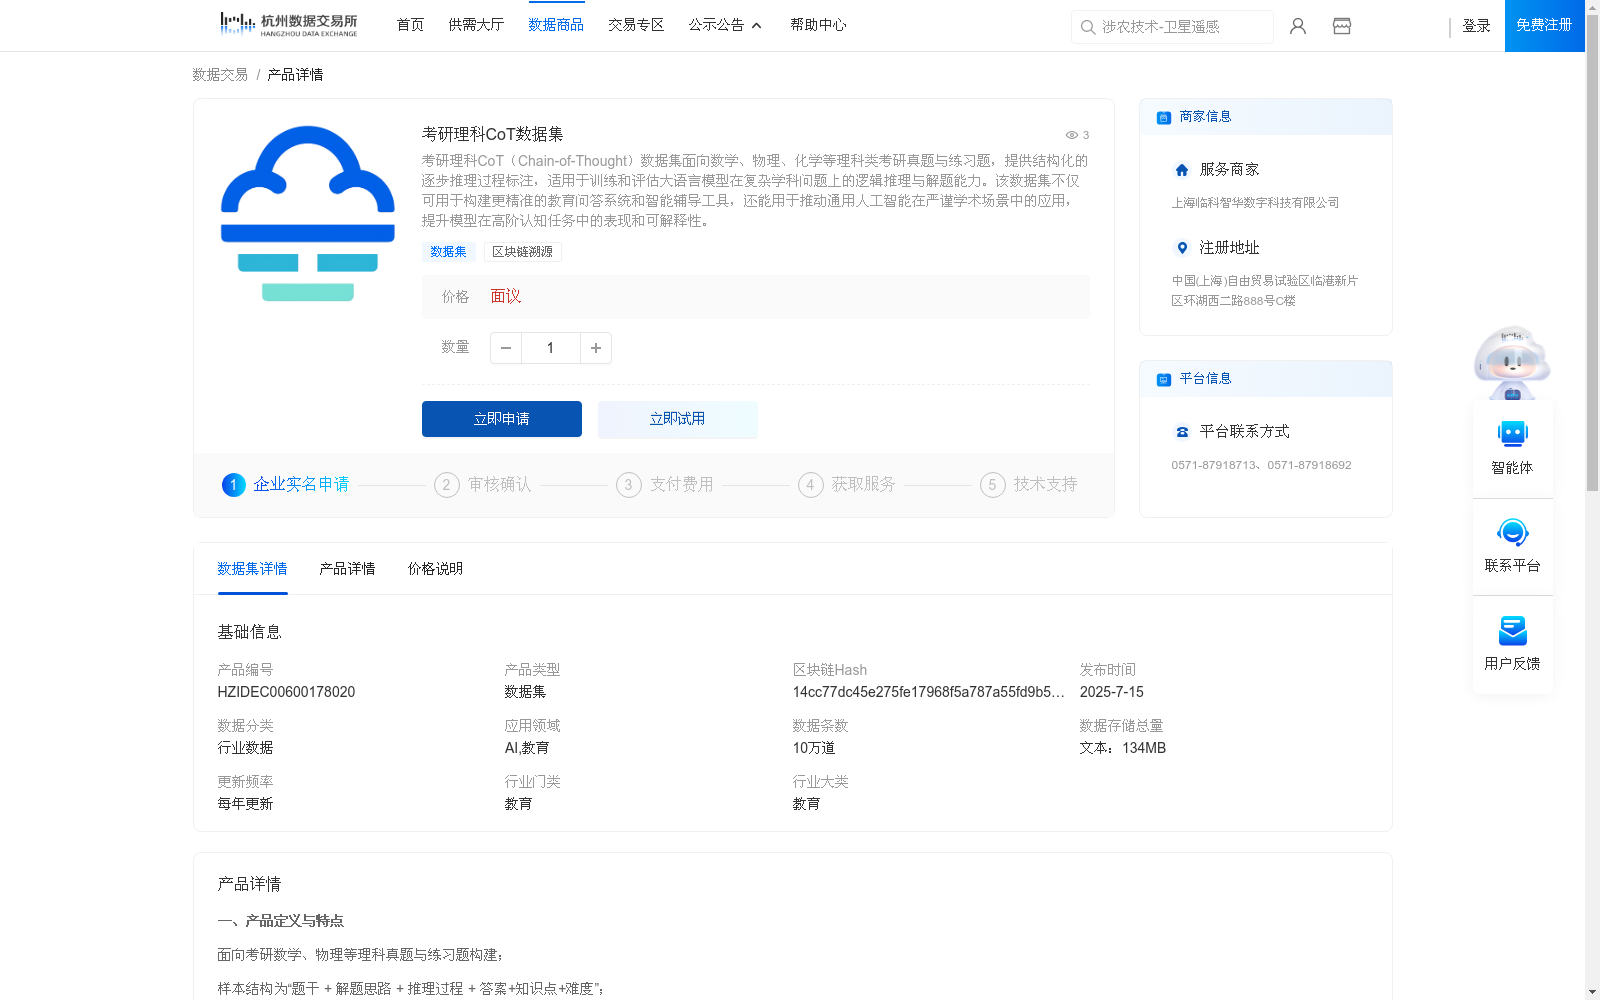Image resolution: width=1600 pixels, height=1000 pixels.
Task: Click the merchant name 上海临科智华数字科技有限公司
Action: [1255, 203]
